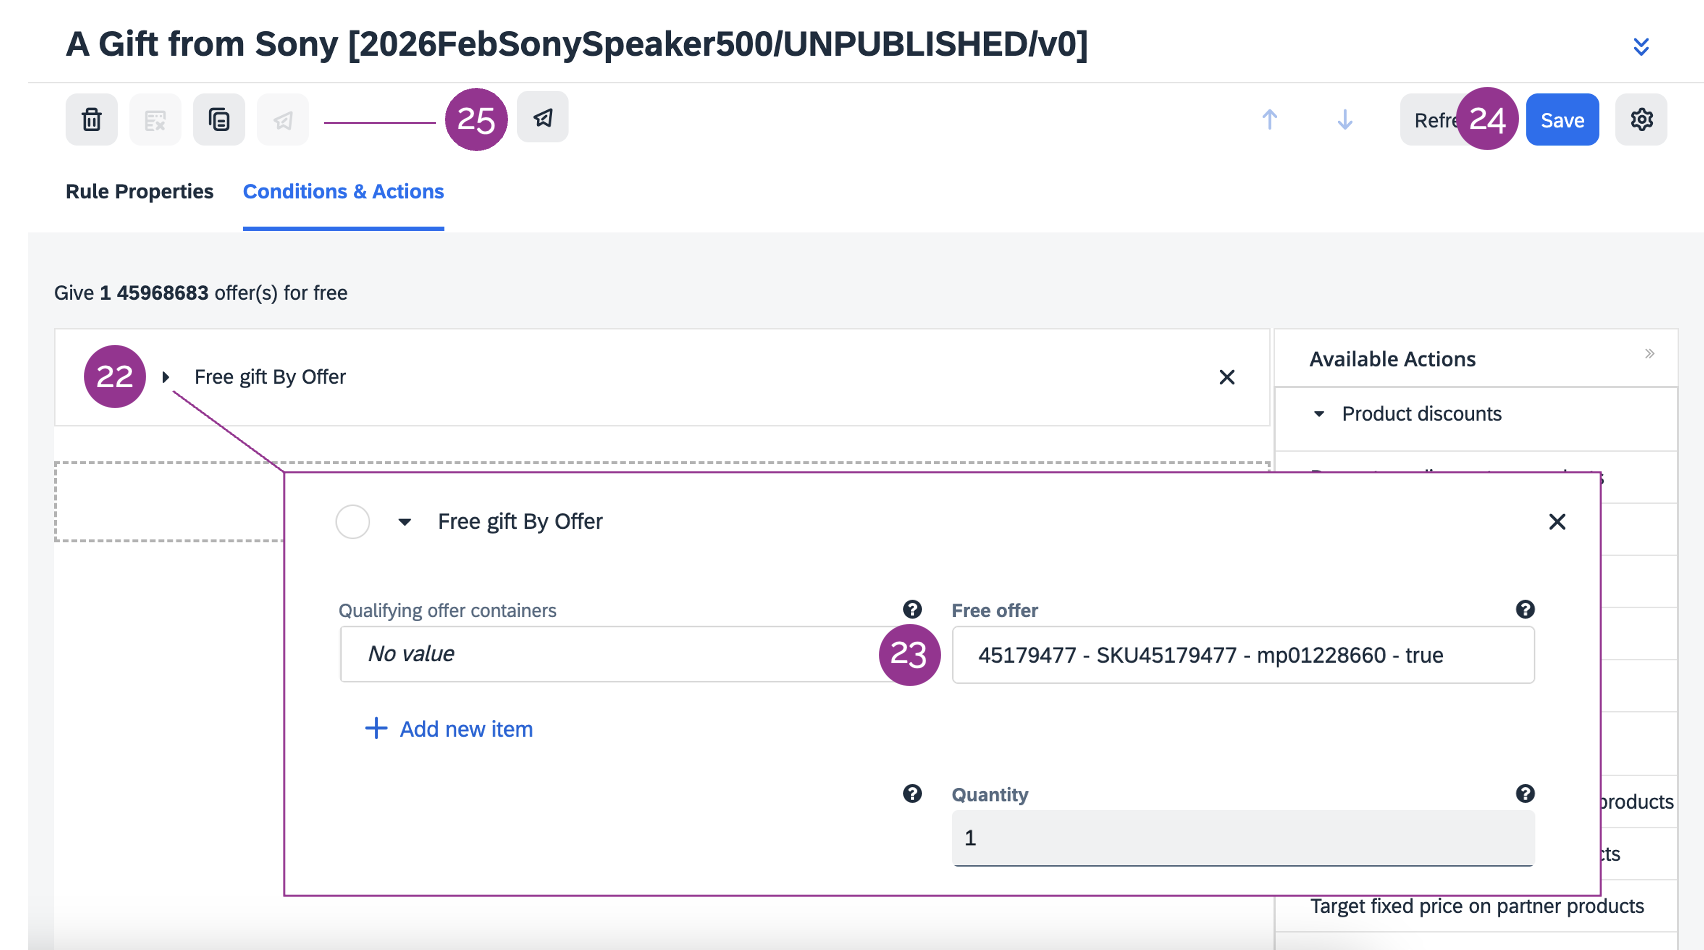Switch to the Rule Properties tab
The width and height of the screenshot is (1704, 950).
point(139,192)
